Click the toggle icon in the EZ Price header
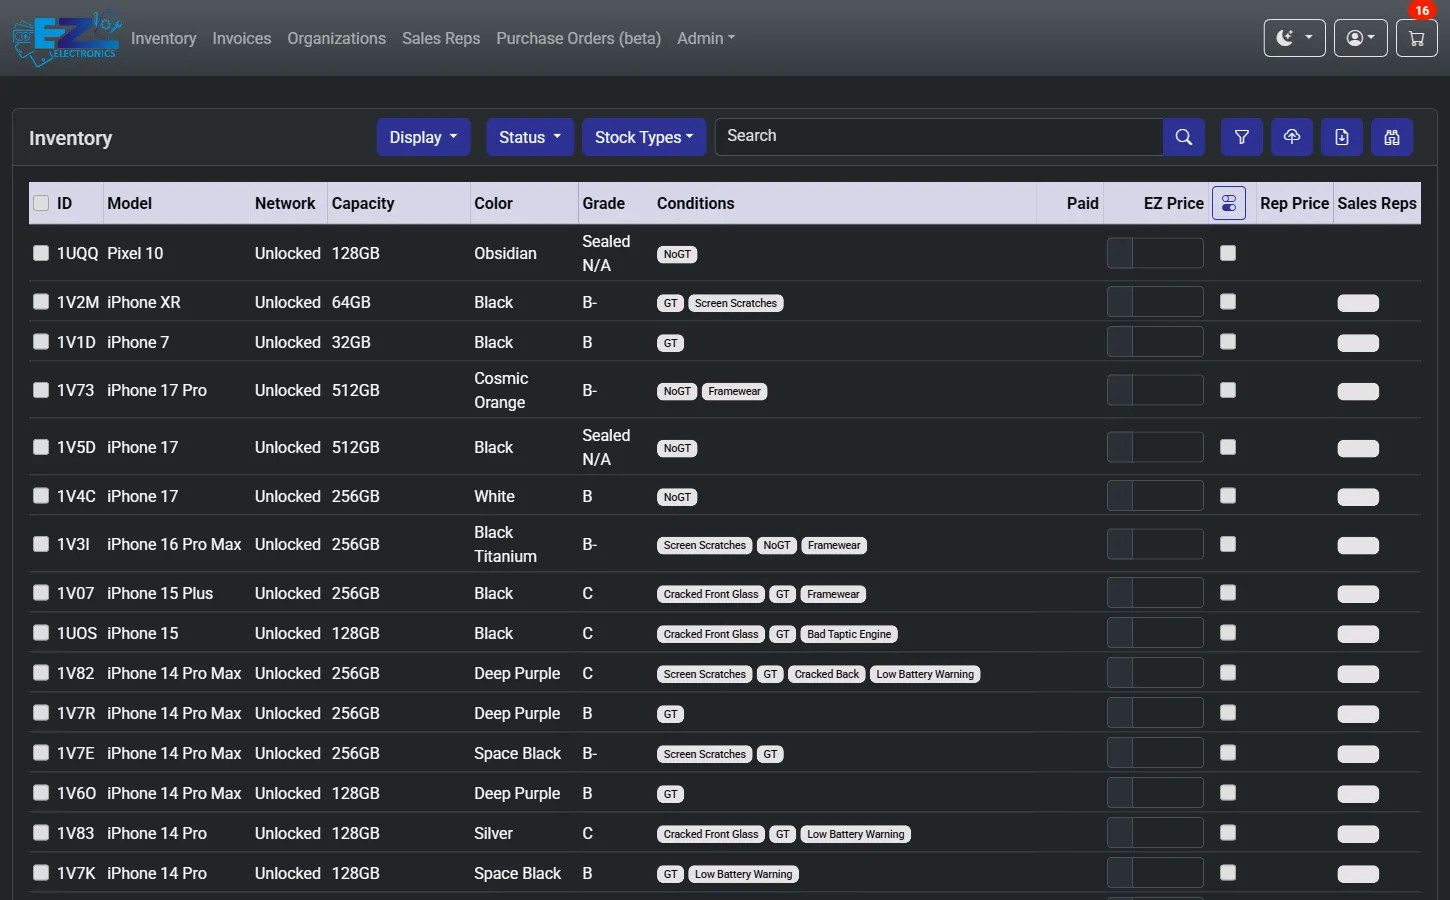 click(1228, 202)
